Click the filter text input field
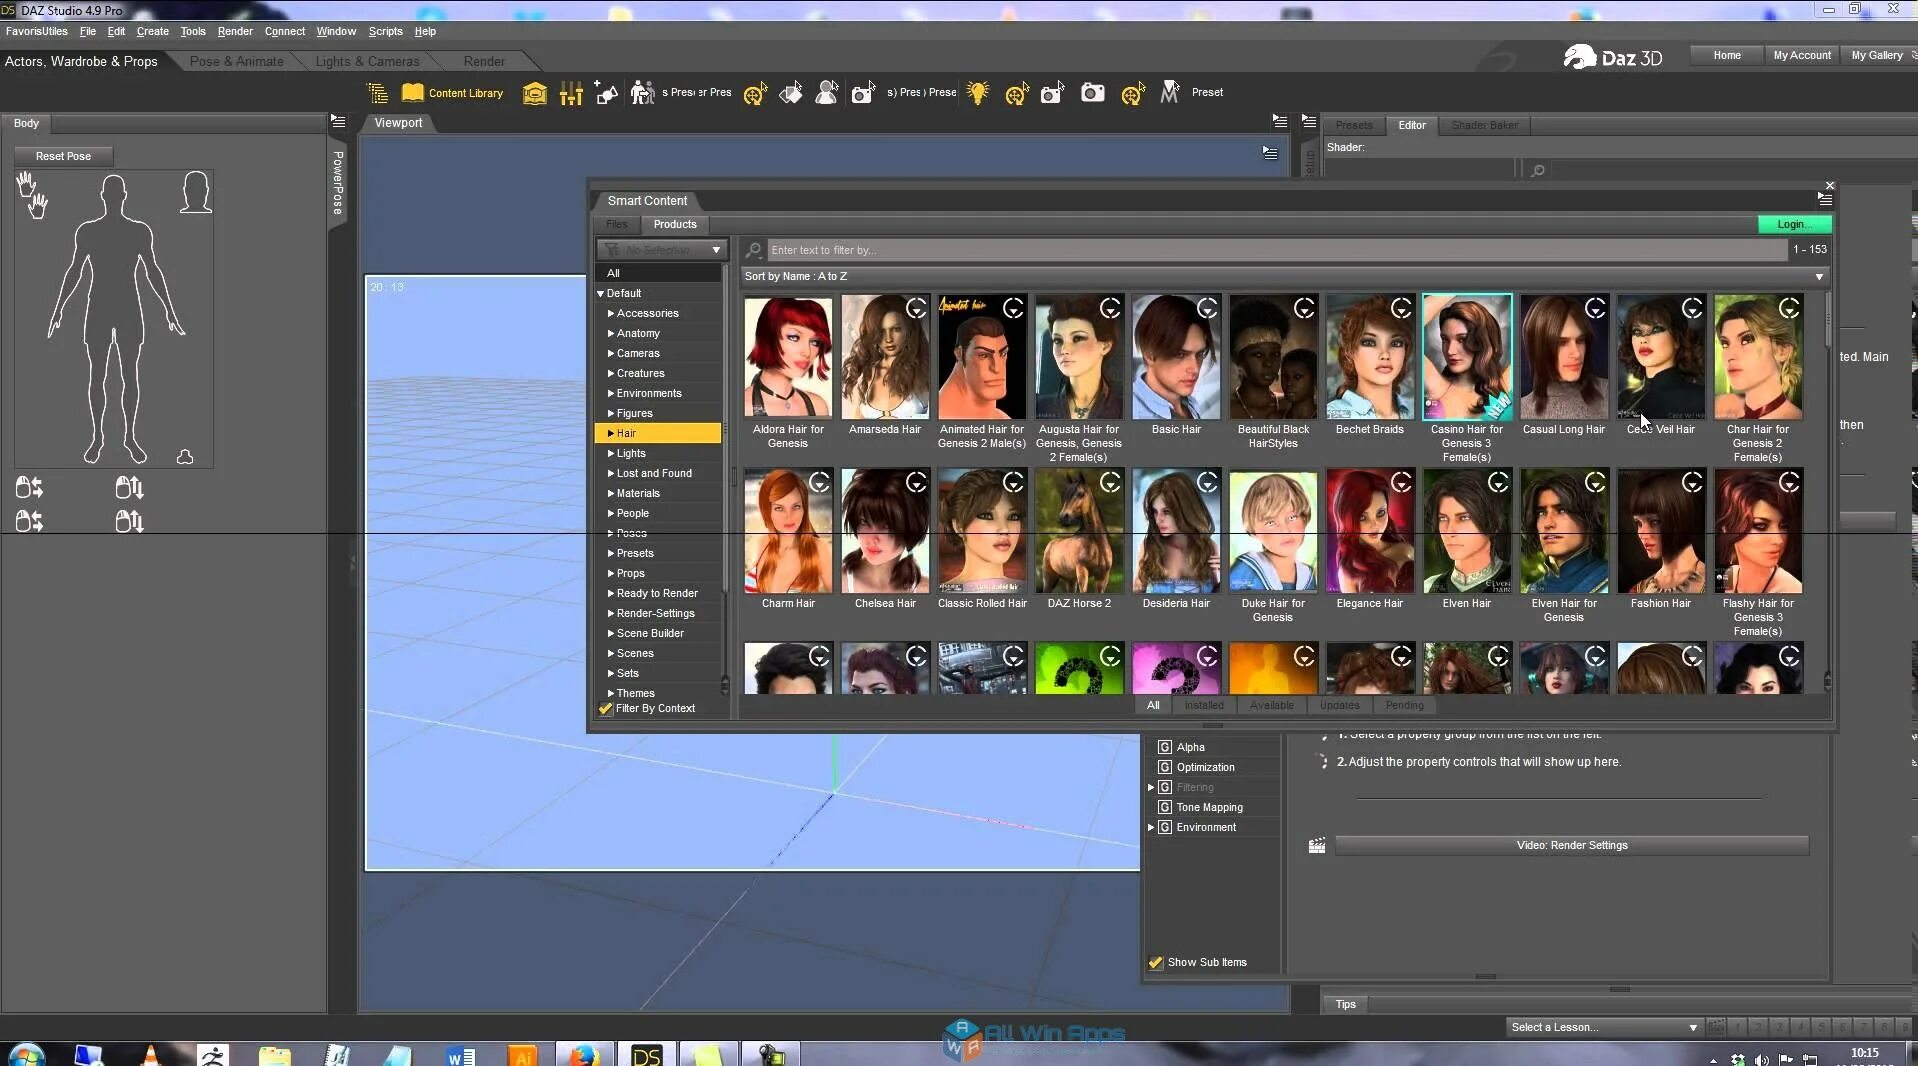Image resolution: width=1918 pixels, height=1066 pixels. (1277, 250)
